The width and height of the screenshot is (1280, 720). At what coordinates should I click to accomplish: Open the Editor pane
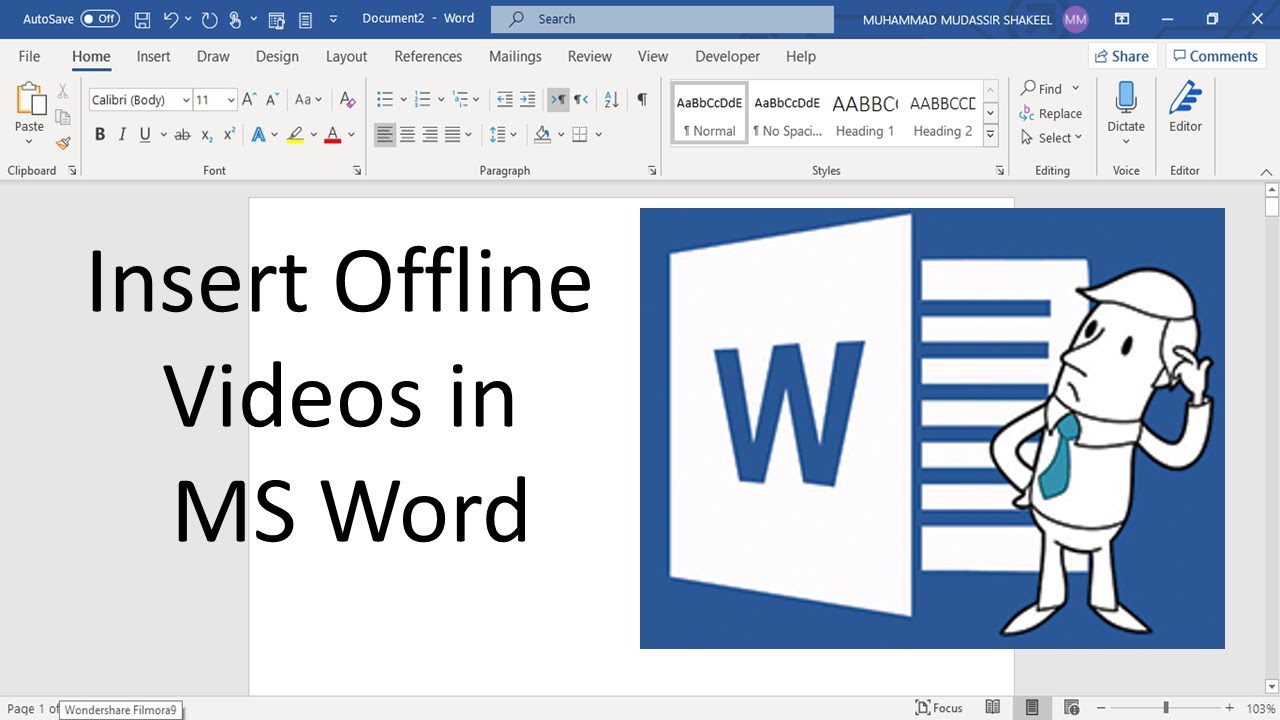(1186, 106)
